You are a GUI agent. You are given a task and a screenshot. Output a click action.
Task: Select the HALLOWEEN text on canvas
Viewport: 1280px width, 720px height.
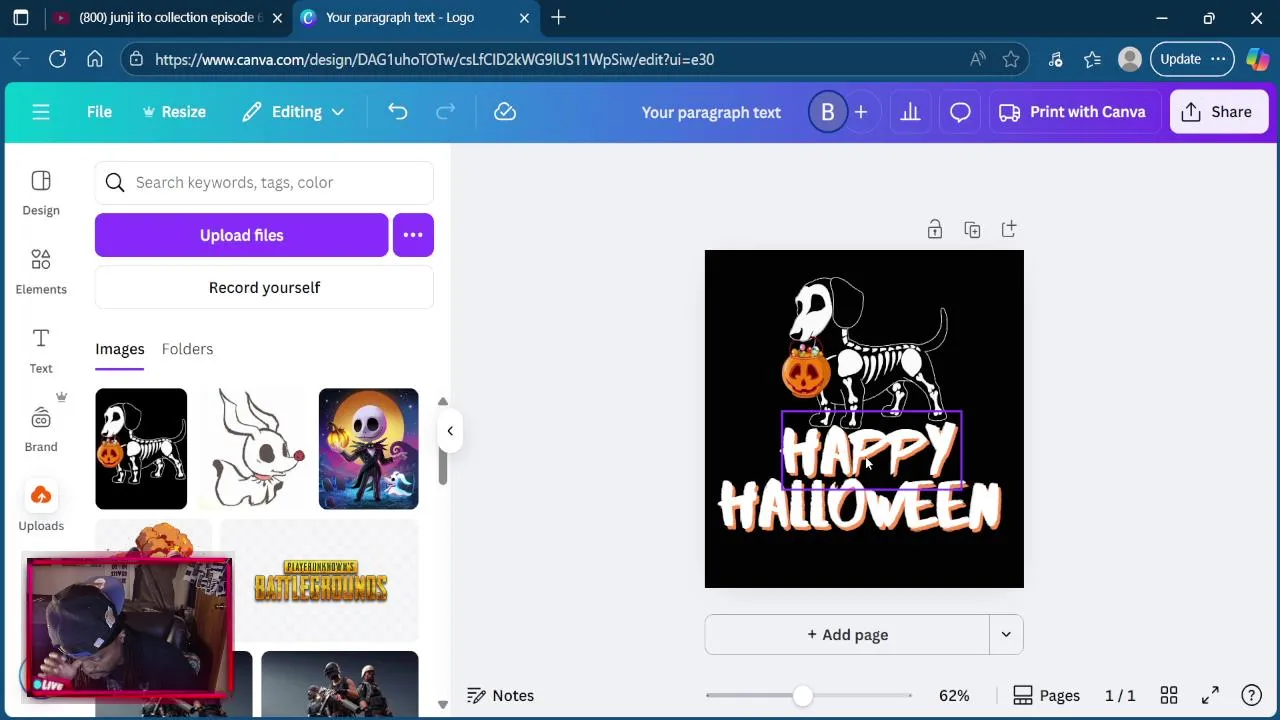point(860,506)
